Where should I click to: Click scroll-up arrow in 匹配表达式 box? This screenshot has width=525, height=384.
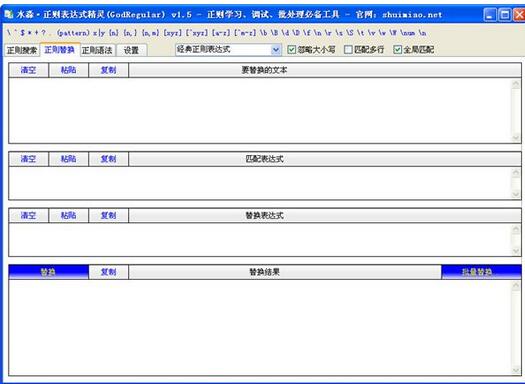click(516, 172)
